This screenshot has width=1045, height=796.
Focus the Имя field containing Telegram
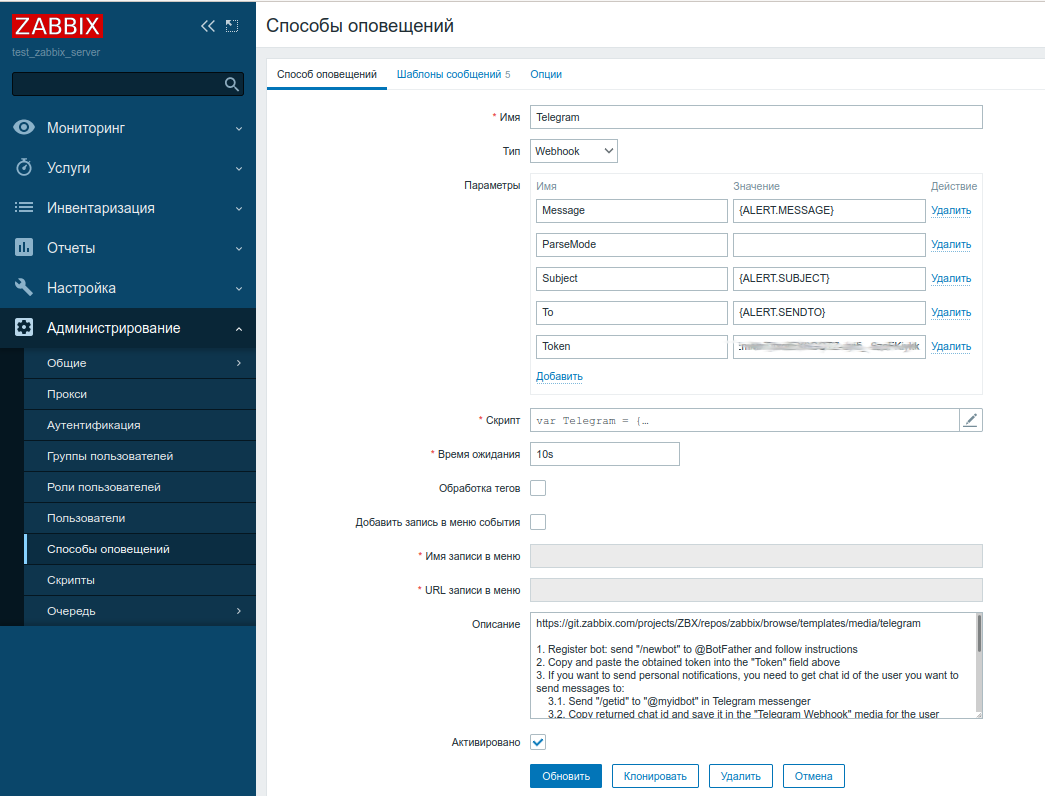(x=756, y=117)
